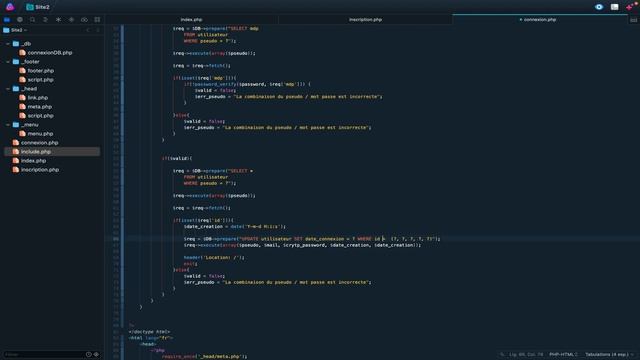Screen dimensions: 640x360
Task: Open the sun-shaped sidebar icon
Action: click(x=71, y=20)
